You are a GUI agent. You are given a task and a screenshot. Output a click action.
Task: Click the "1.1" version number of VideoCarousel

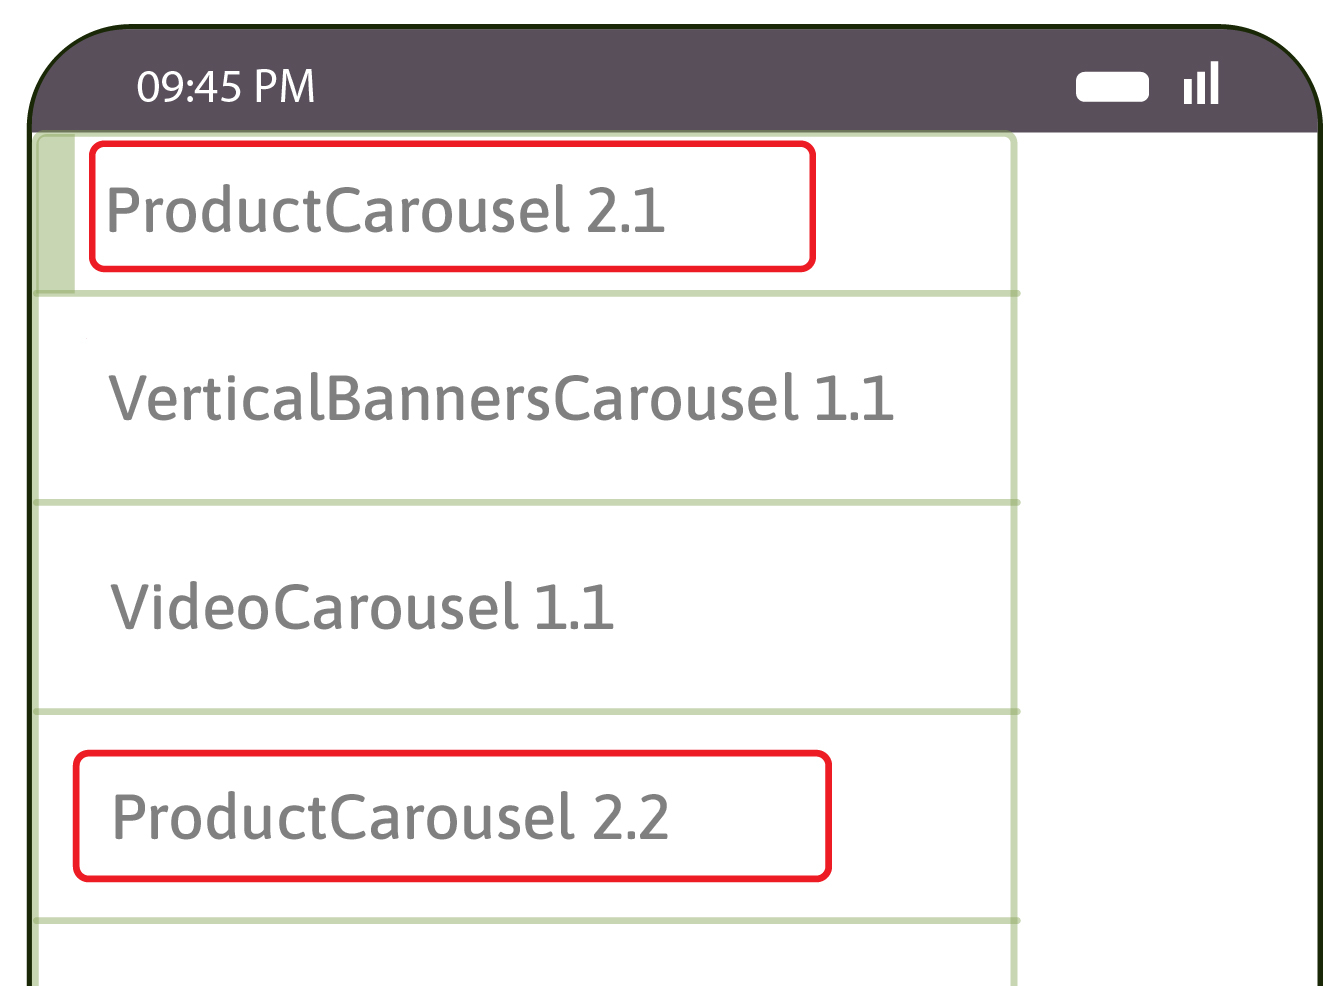point(573,607)
